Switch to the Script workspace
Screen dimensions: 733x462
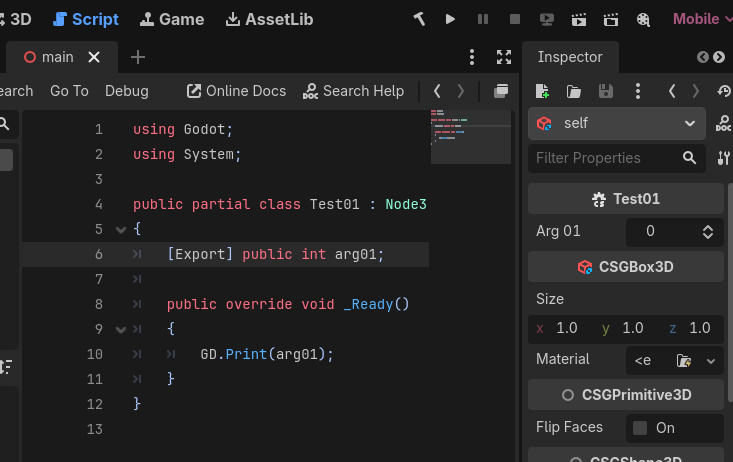pyautogui.click(x=86, y=19)
